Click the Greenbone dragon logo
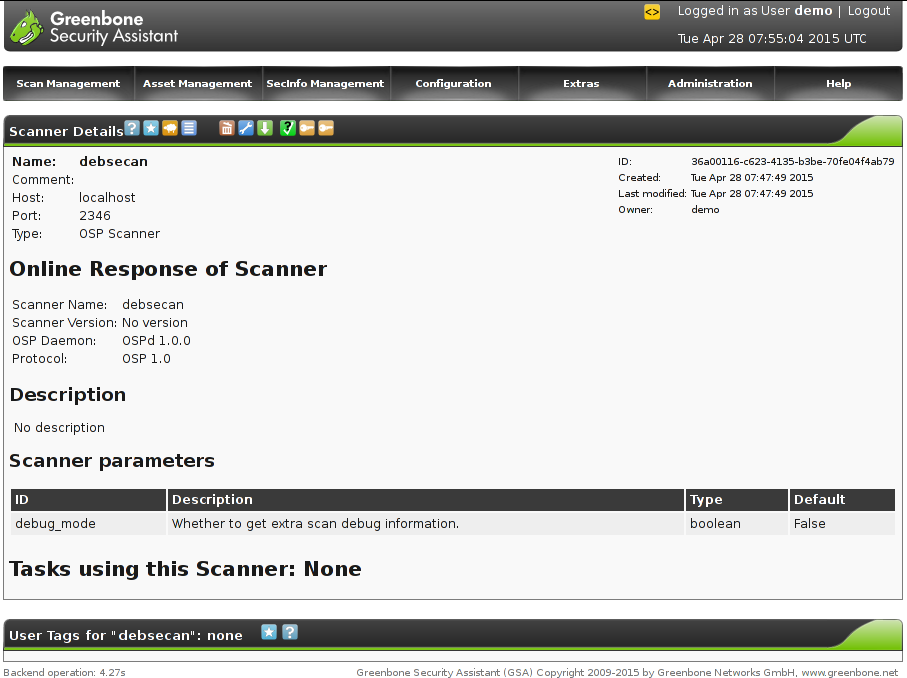This screenshot has width=907, height=678. tap(26, 27)
